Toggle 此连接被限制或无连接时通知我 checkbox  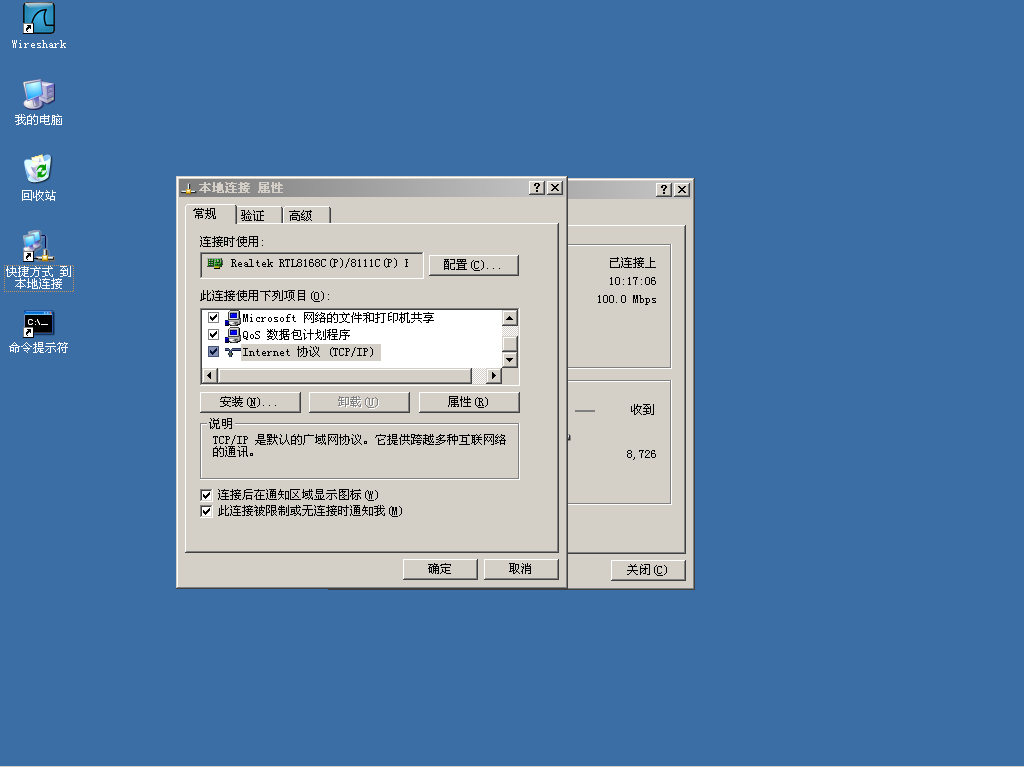pos(206,511)
